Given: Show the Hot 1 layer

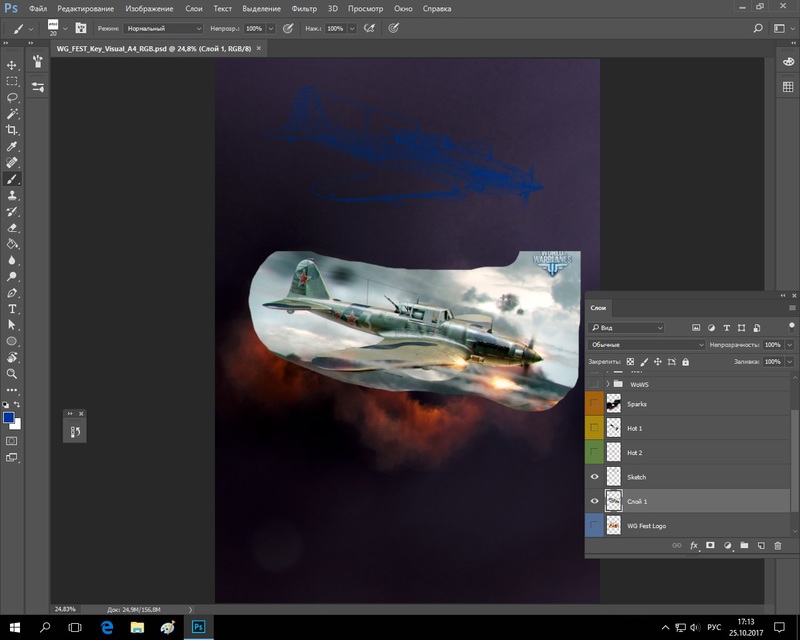Looking at the screenshot, I should click(x=594, y=428).
